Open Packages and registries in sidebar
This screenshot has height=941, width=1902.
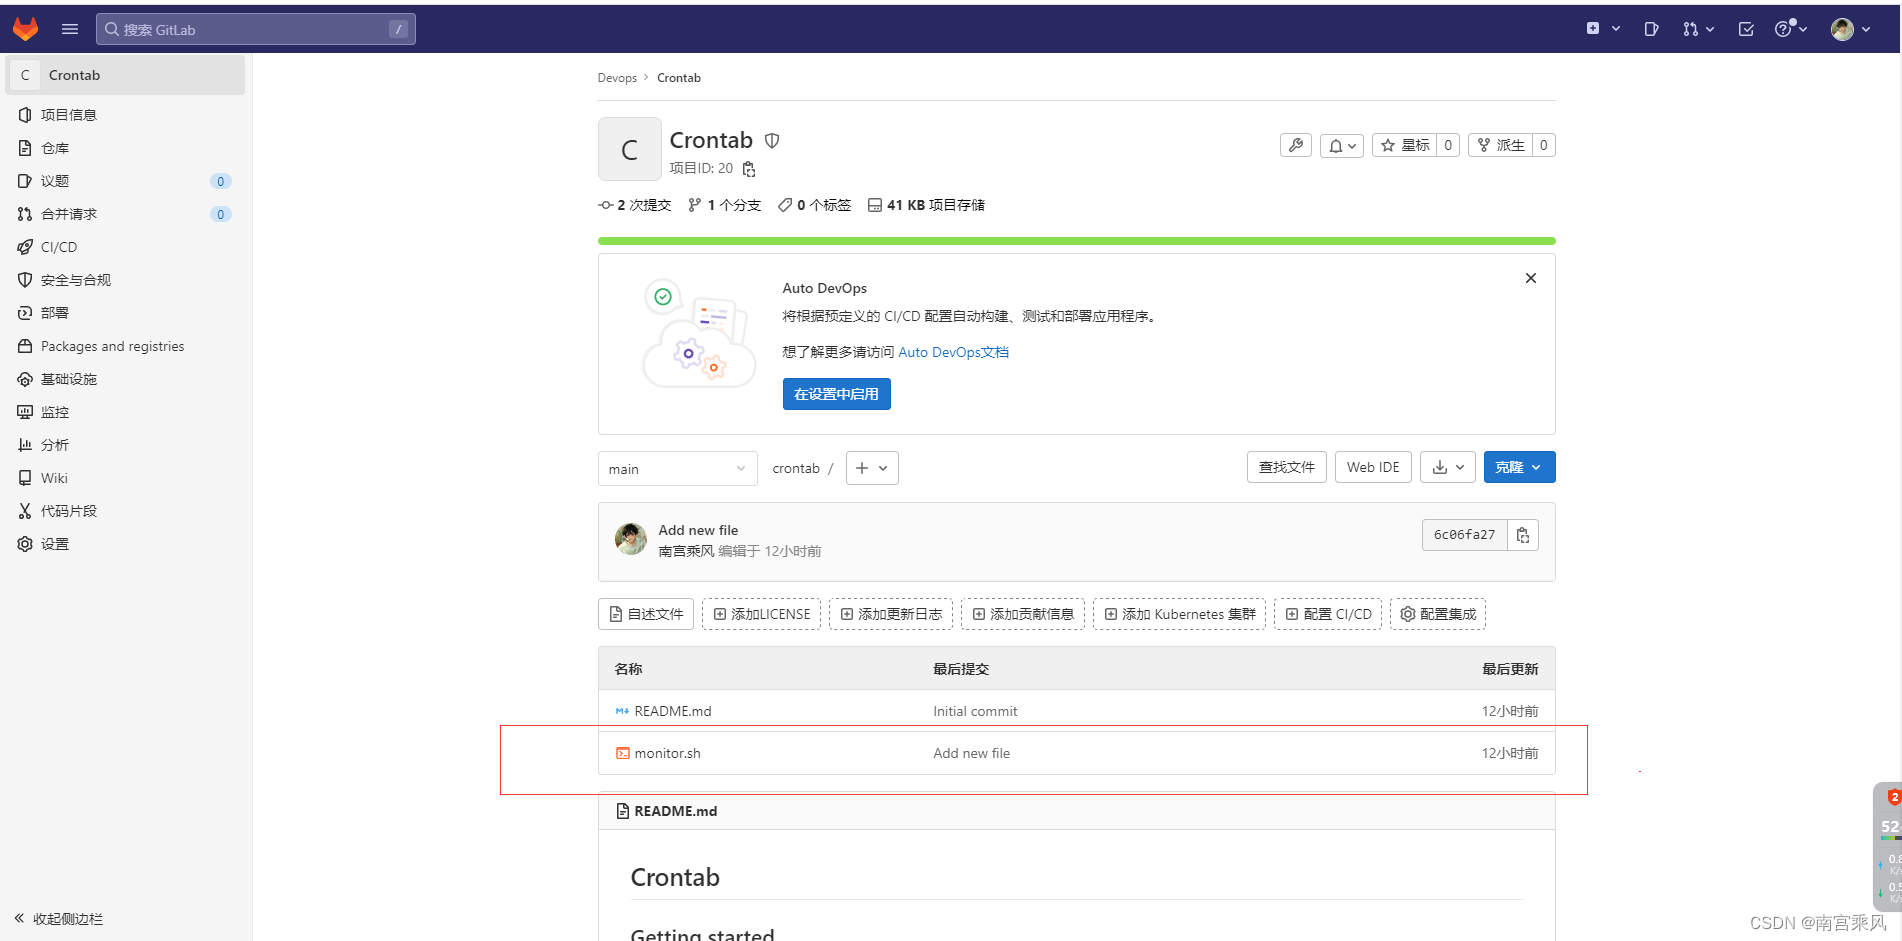[125, 346]
